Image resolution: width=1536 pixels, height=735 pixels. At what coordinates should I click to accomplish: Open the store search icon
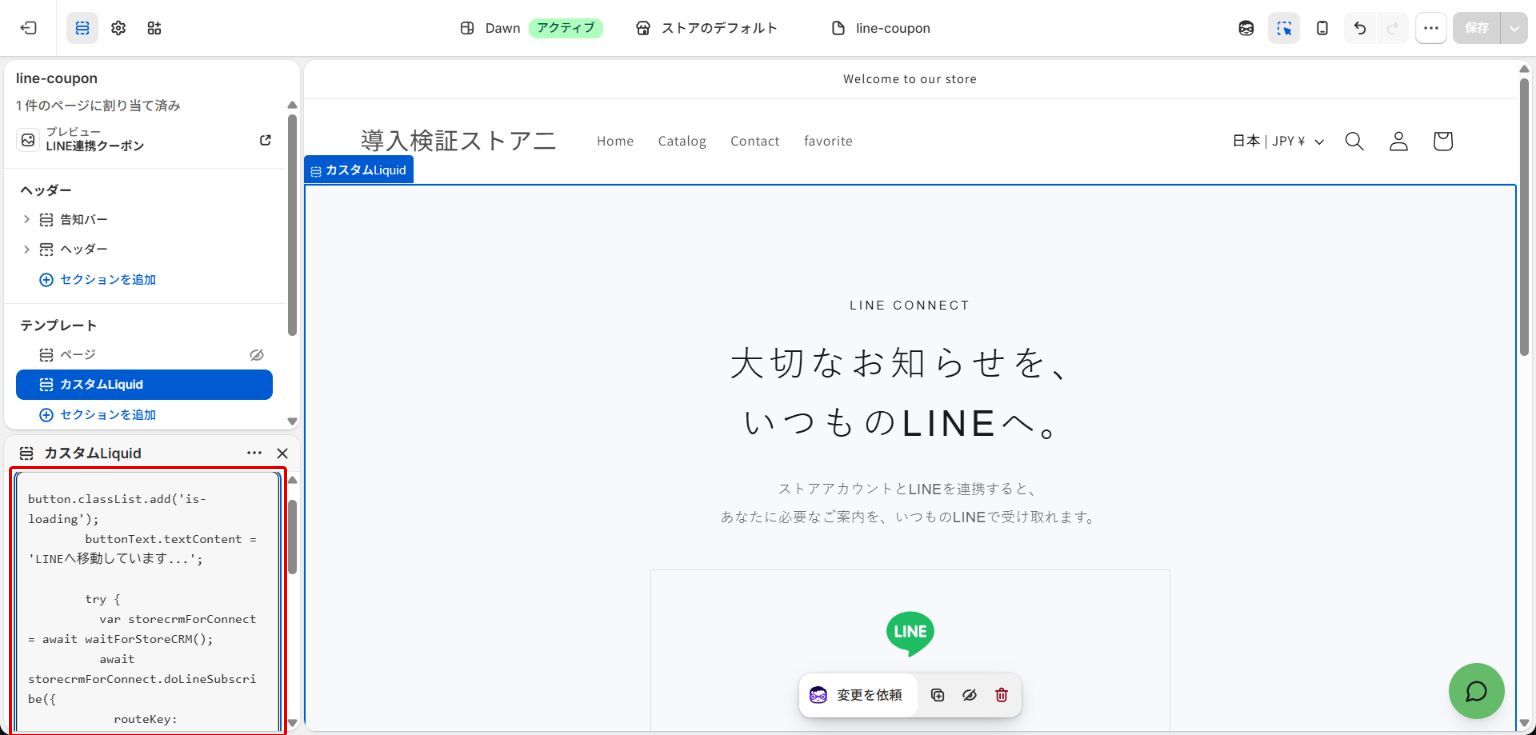pyautogui.click(x=1354, y=141)
